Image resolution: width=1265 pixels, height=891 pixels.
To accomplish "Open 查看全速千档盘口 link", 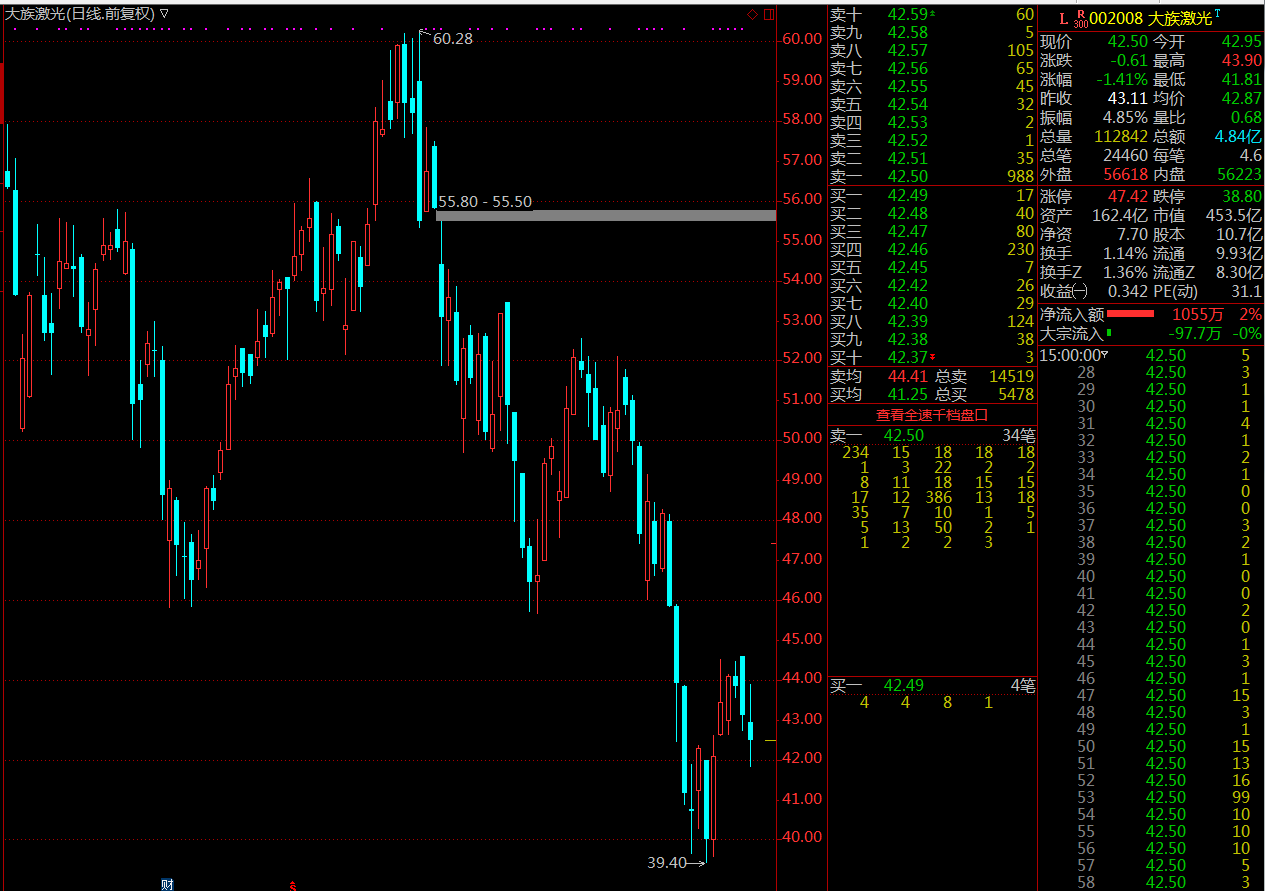I will pyautogui.click(x=932, y=414).
